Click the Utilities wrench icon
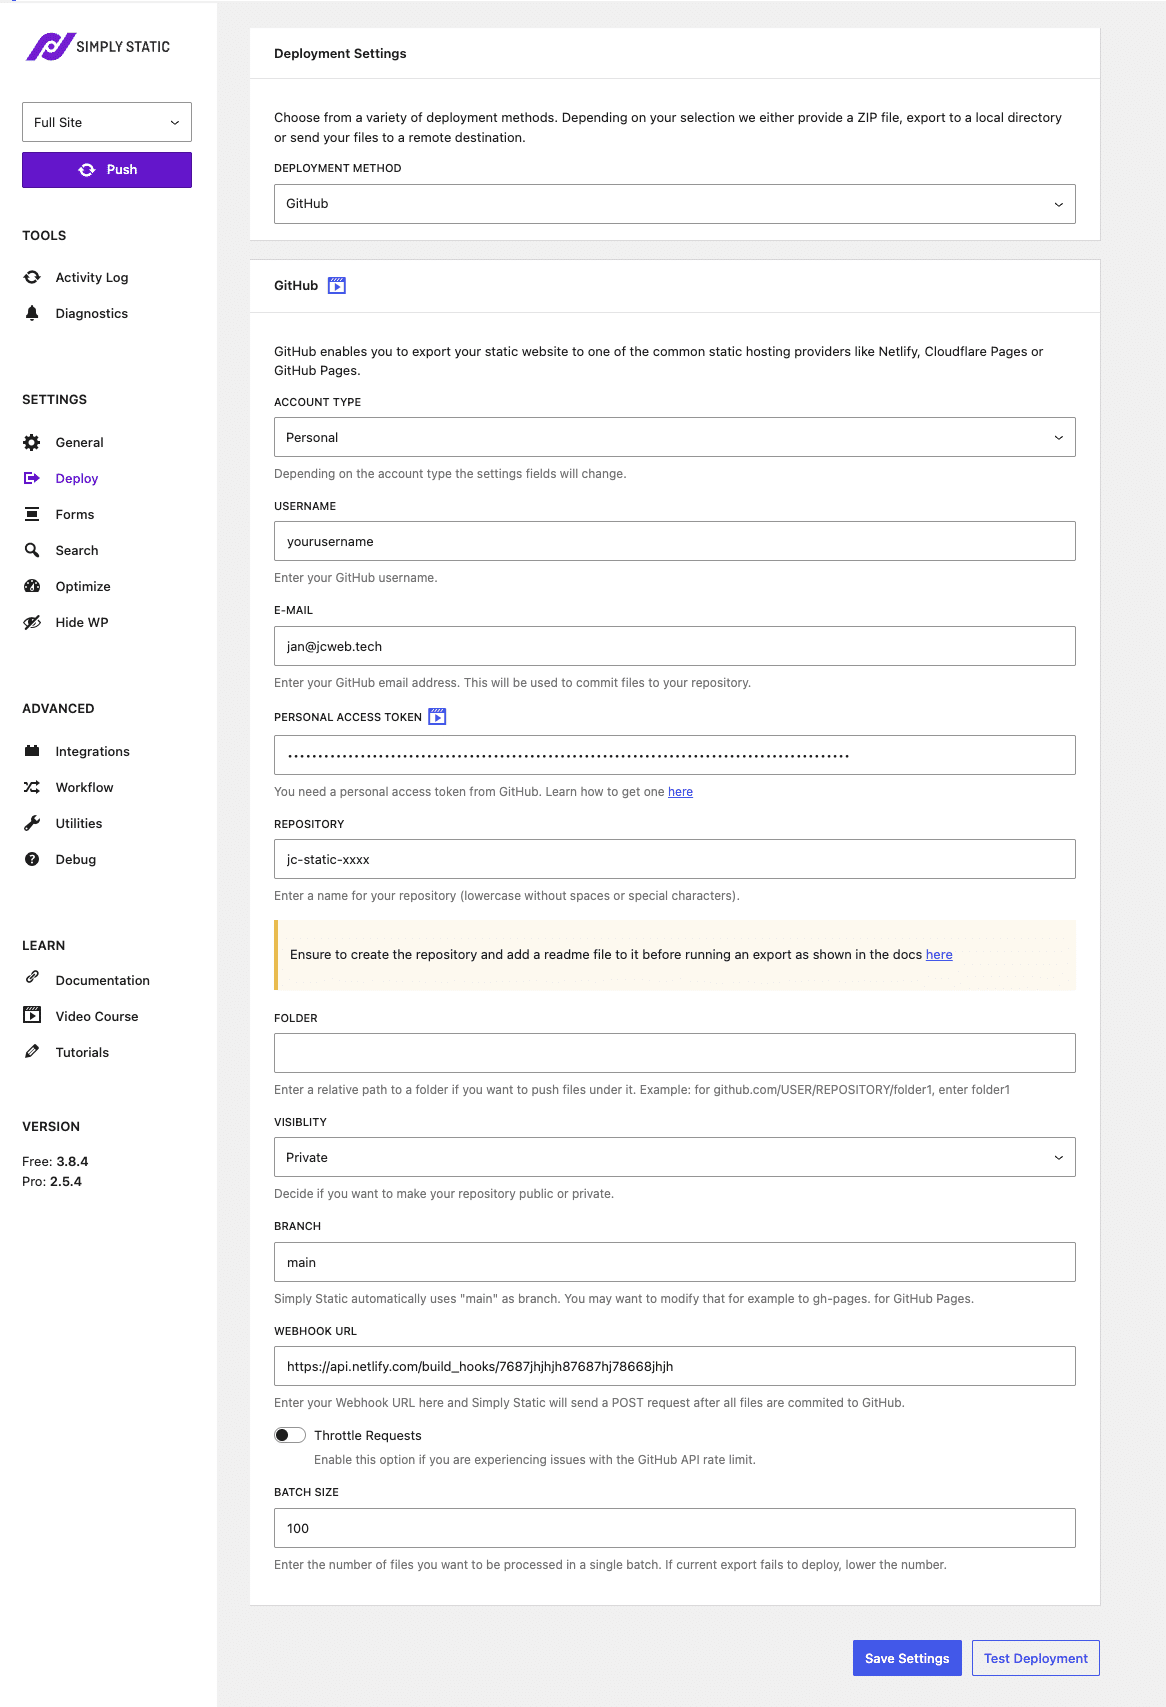The height and width of the screenshot is (1707, 1166). [x=32, y=823]
